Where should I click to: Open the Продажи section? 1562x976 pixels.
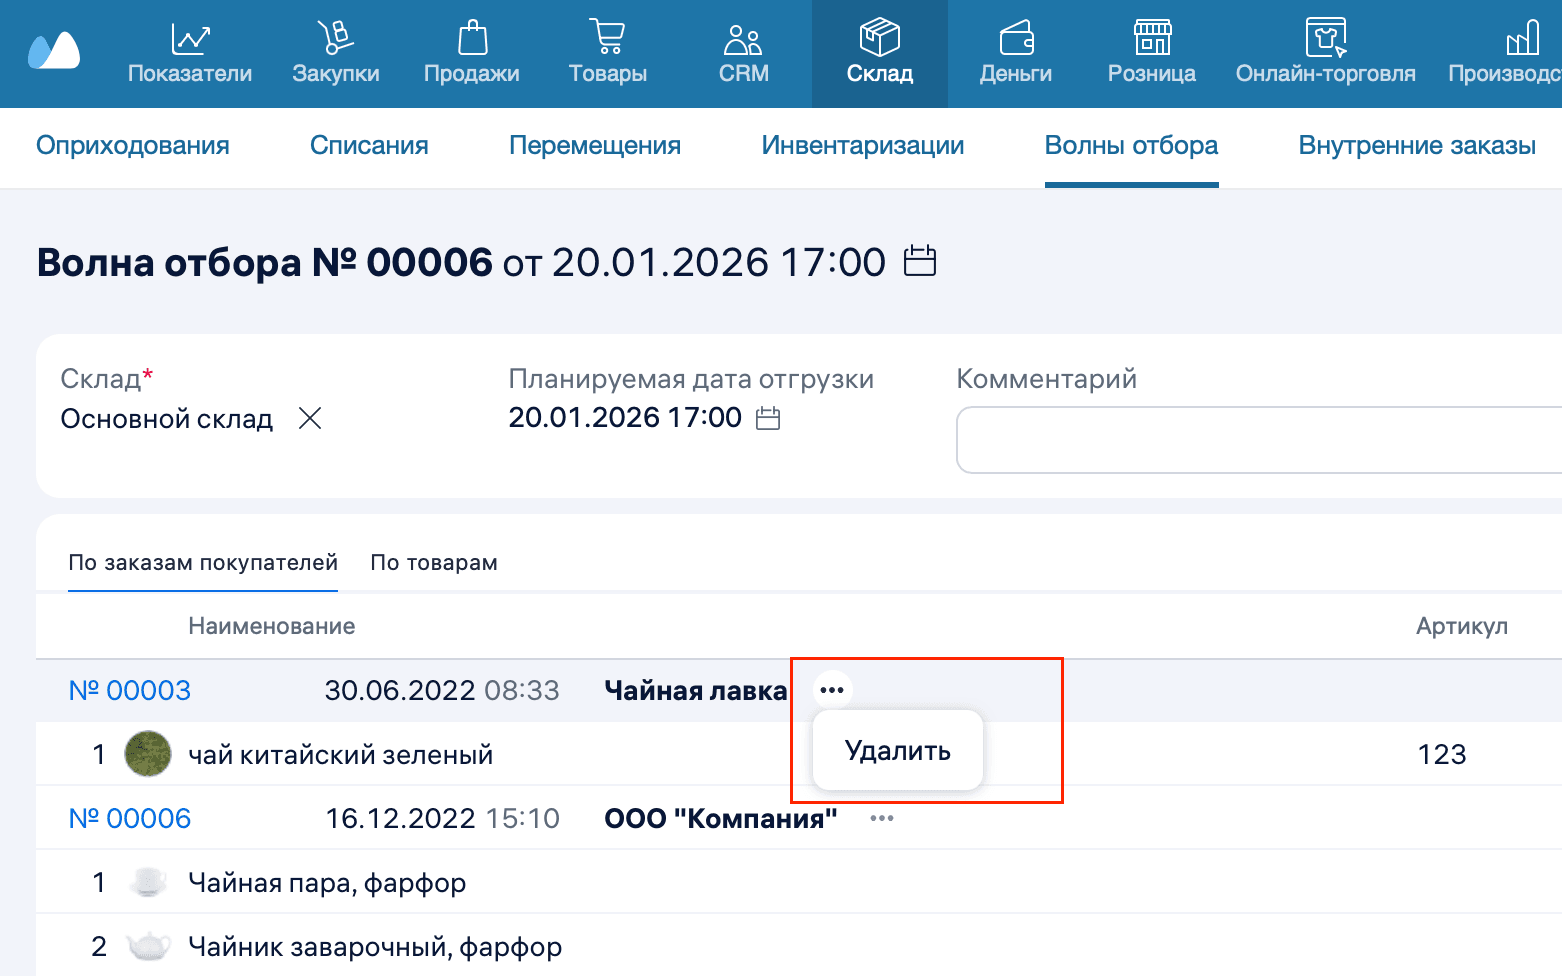tap(471, 54)
